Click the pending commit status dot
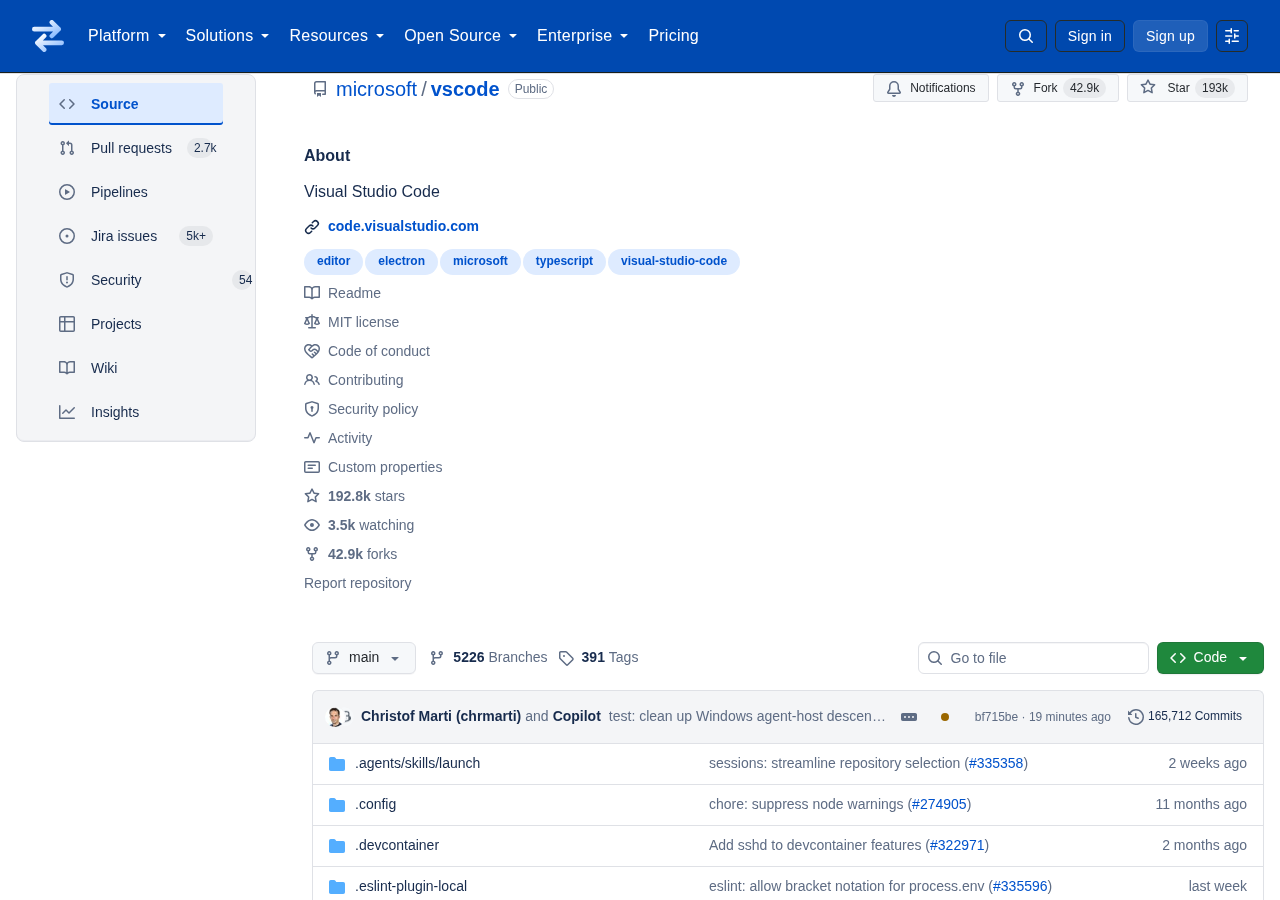 click(x=945, y=717)
